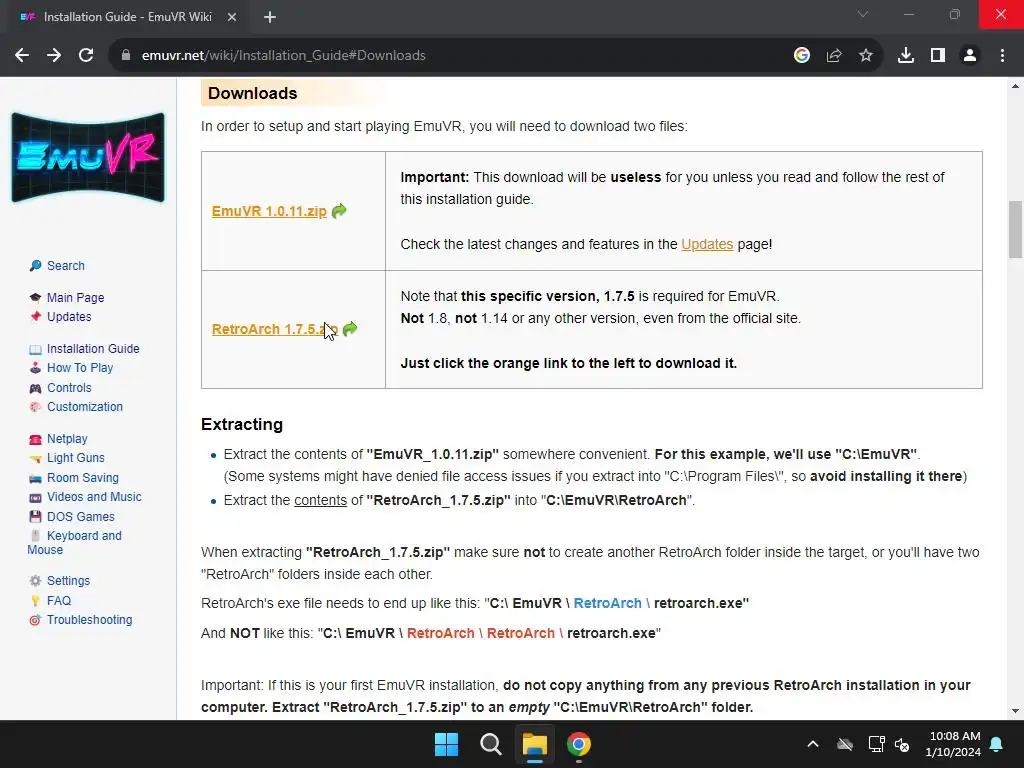Click green arrow next to RetroArch 1.7.5.zip

(350, 328)
